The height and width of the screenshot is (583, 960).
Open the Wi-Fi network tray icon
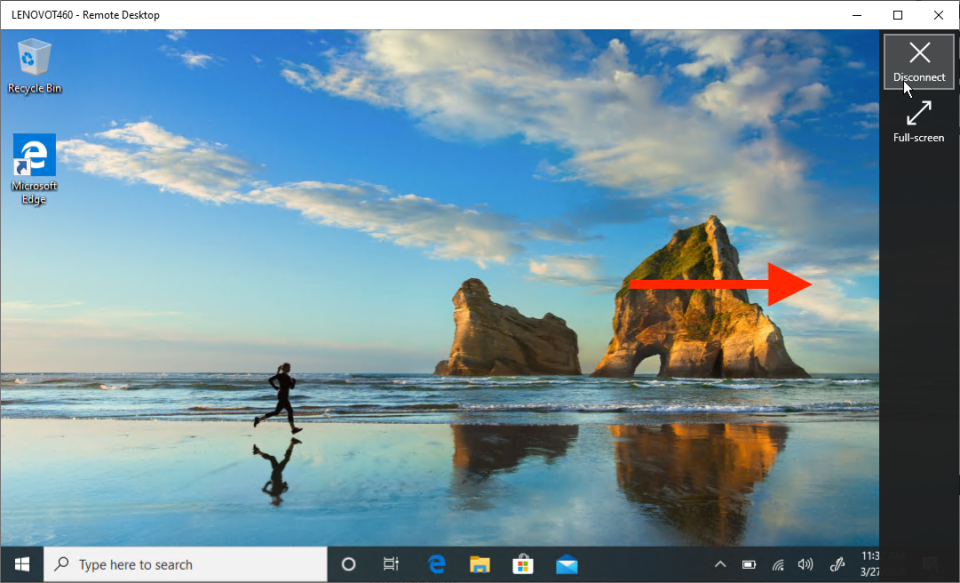(778, 564)
